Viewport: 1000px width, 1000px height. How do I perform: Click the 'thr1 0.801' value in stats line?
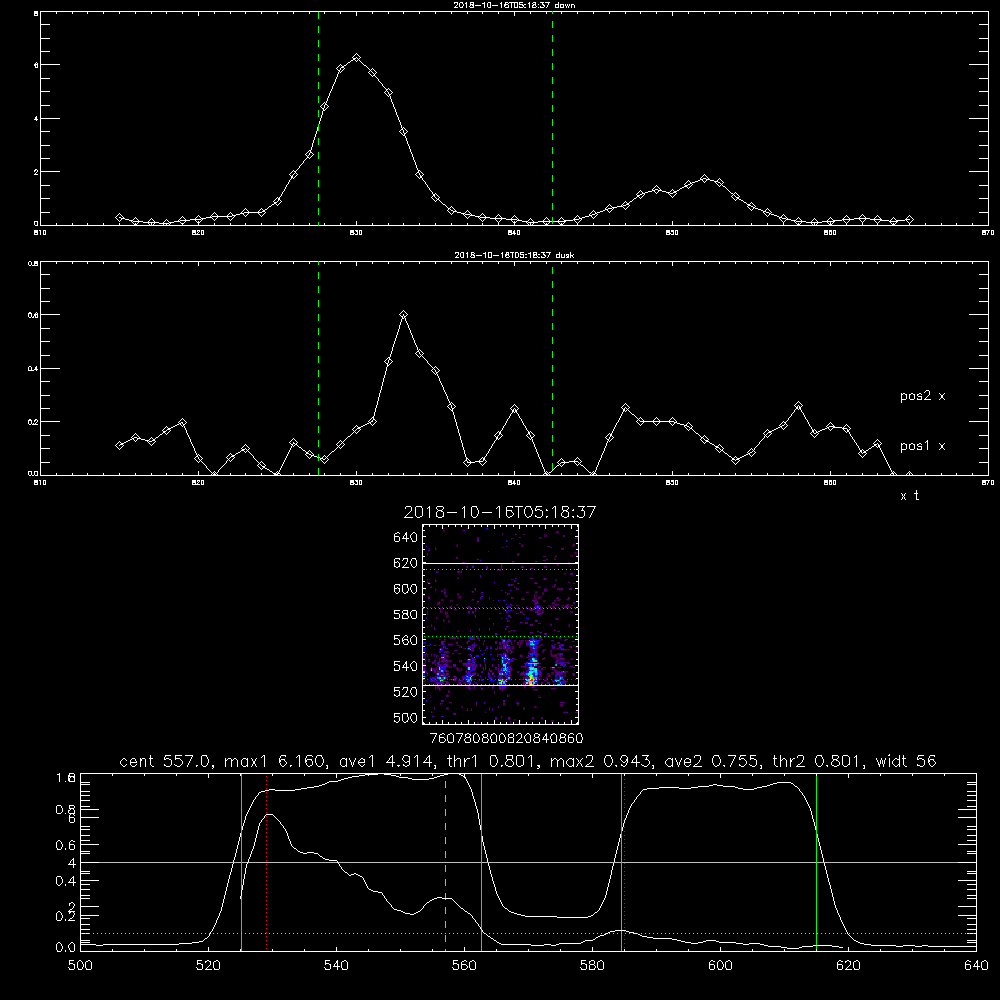[492, 761]
